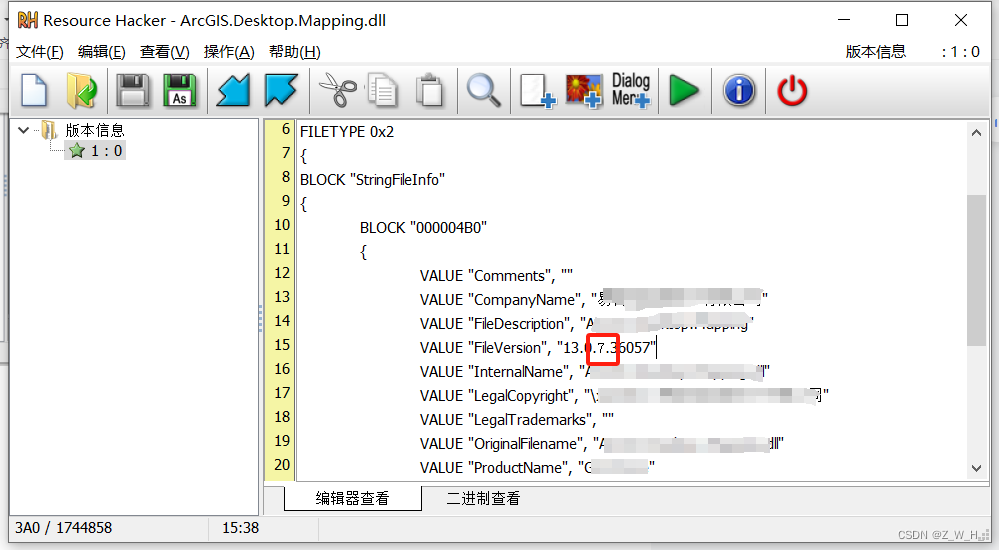
Task: Click status bar cursor position 15:38
Action: coord(240,528)
